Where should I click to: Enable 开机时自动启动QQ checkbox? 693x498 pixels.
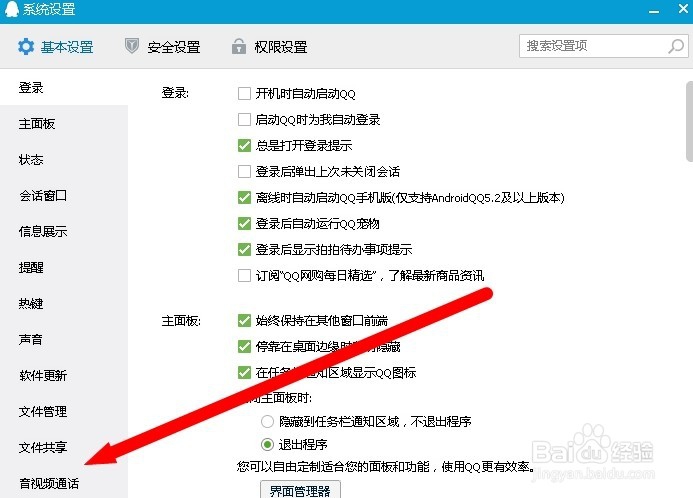pos(244,94)
